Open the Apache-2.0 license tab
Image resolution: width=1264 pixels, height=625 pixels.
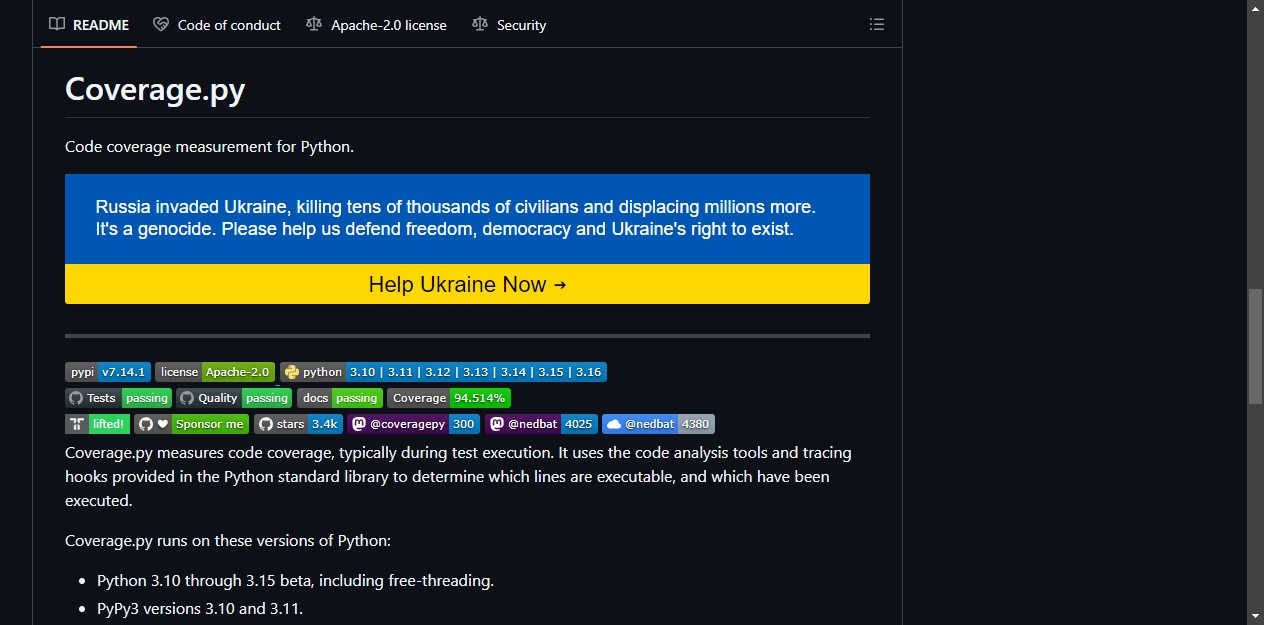pyautogui.click(x=377, y=25)
